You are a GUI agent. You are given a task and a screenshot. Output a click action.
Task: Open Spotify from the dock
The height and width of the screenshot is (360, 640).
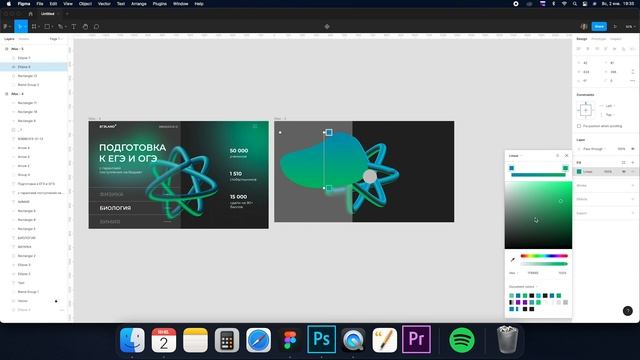(462, 340)
